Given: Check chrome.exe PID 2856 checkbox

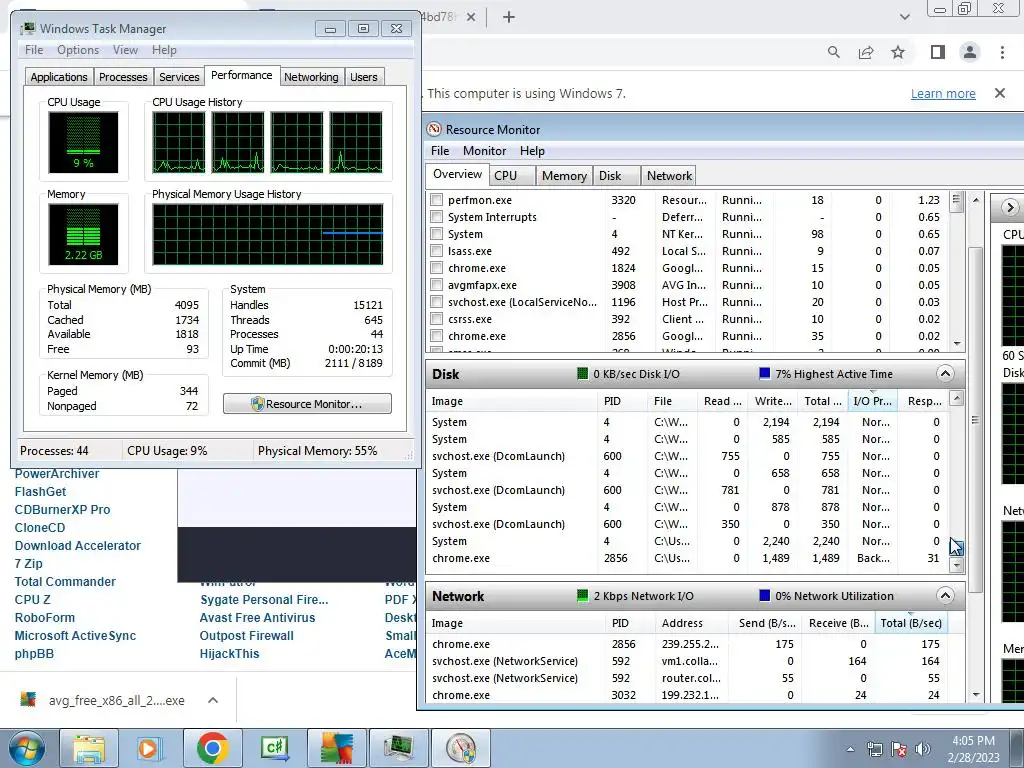Looking at the screenshot, I should pos(436,336).
